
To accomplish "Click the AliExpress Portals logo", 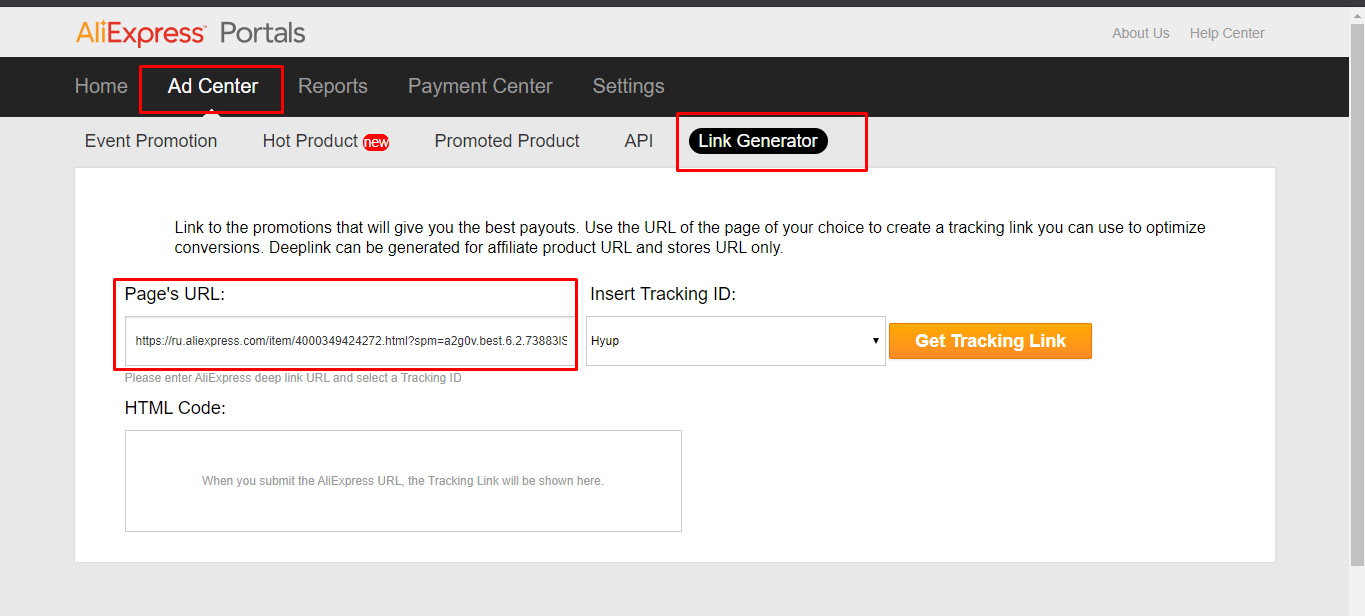I will 190,33.
